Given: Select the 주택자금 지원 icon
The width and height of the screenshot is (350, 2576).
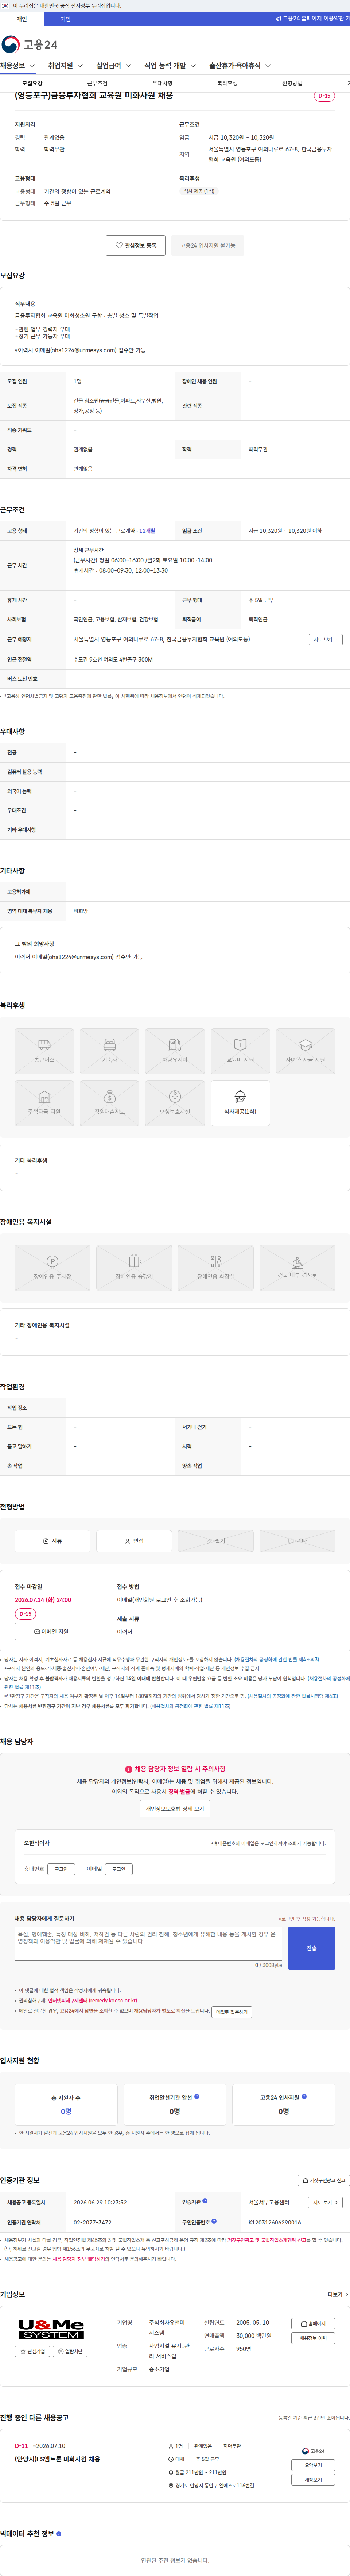Looking at the screenshot, I should click(44, 1103).
